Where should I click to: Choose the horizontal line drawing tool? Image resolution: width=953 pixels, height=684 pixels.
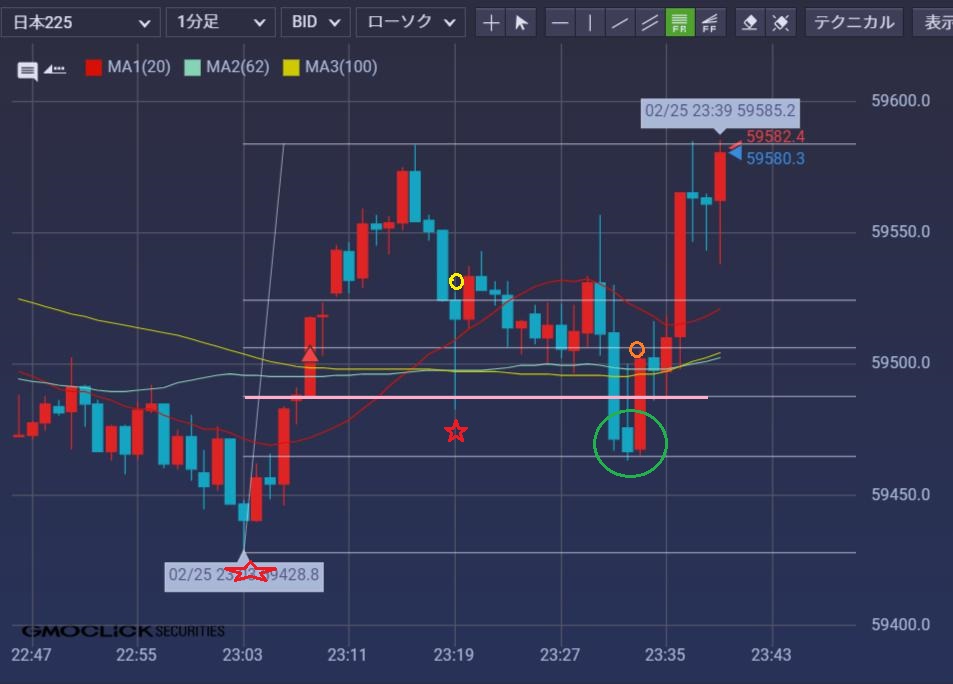pos(561,22)
